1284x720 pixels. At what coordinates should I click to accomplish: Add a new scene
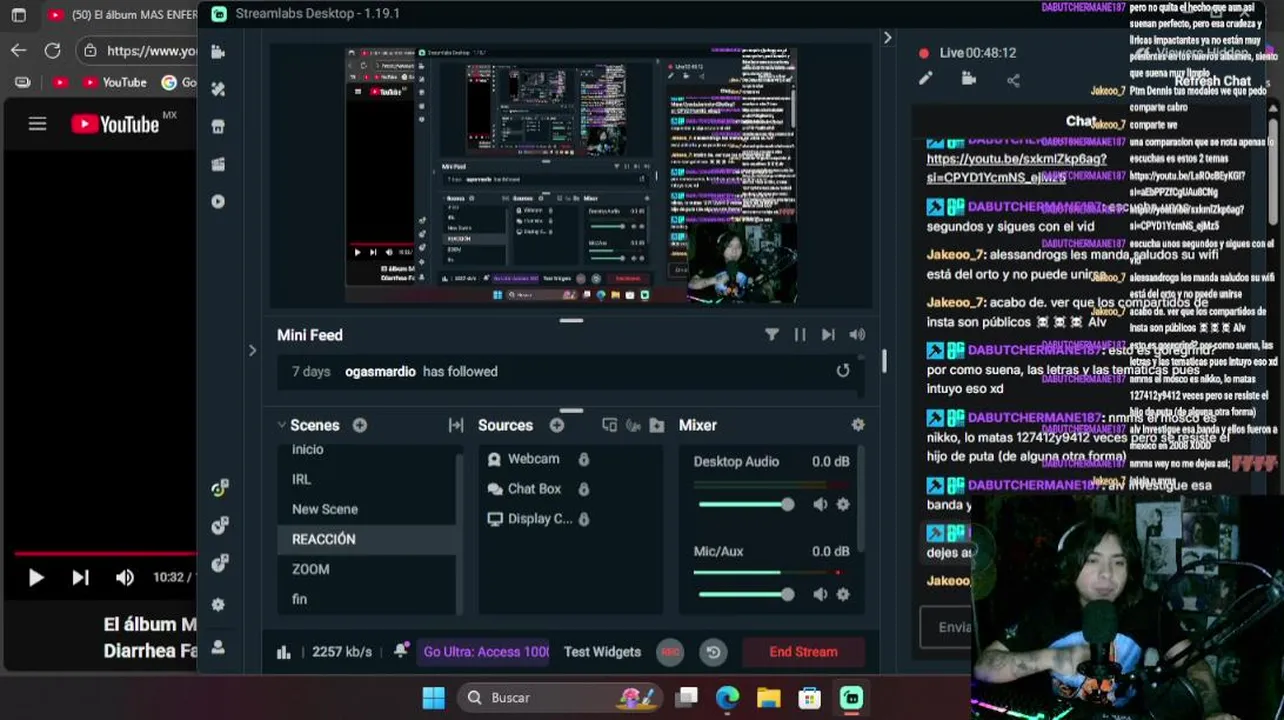pyautogui.click(x=360, y=425)
